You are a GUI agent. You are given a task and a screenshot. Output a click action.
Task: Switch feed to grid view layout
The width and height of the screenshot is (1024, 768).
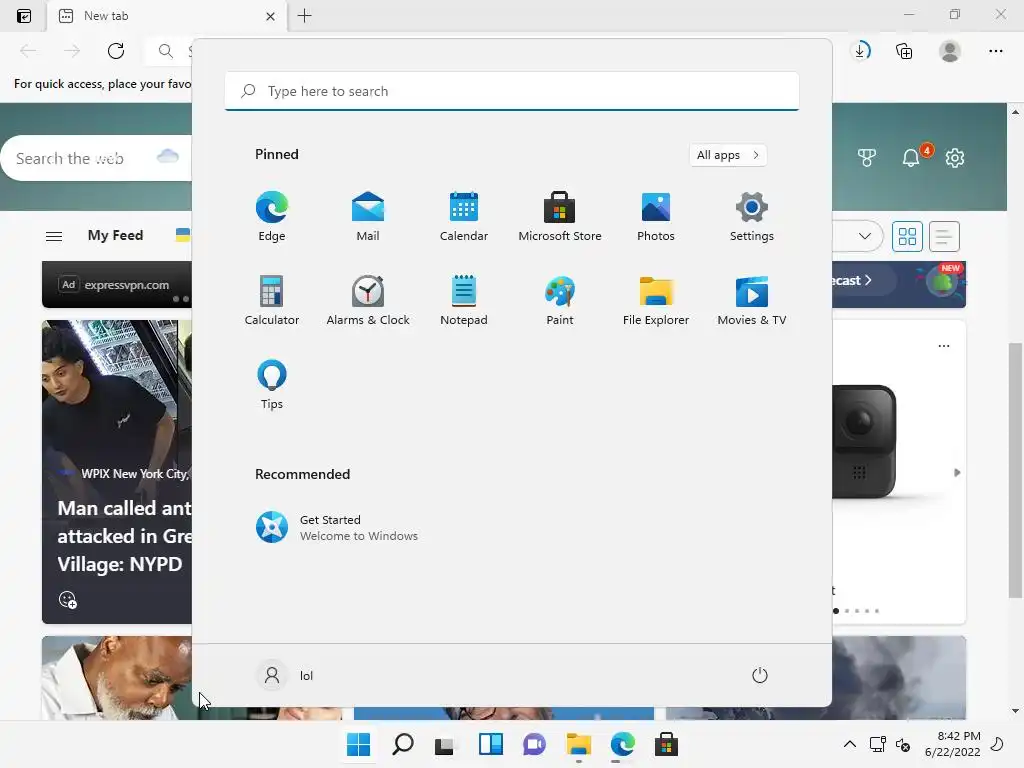[907, 236]
